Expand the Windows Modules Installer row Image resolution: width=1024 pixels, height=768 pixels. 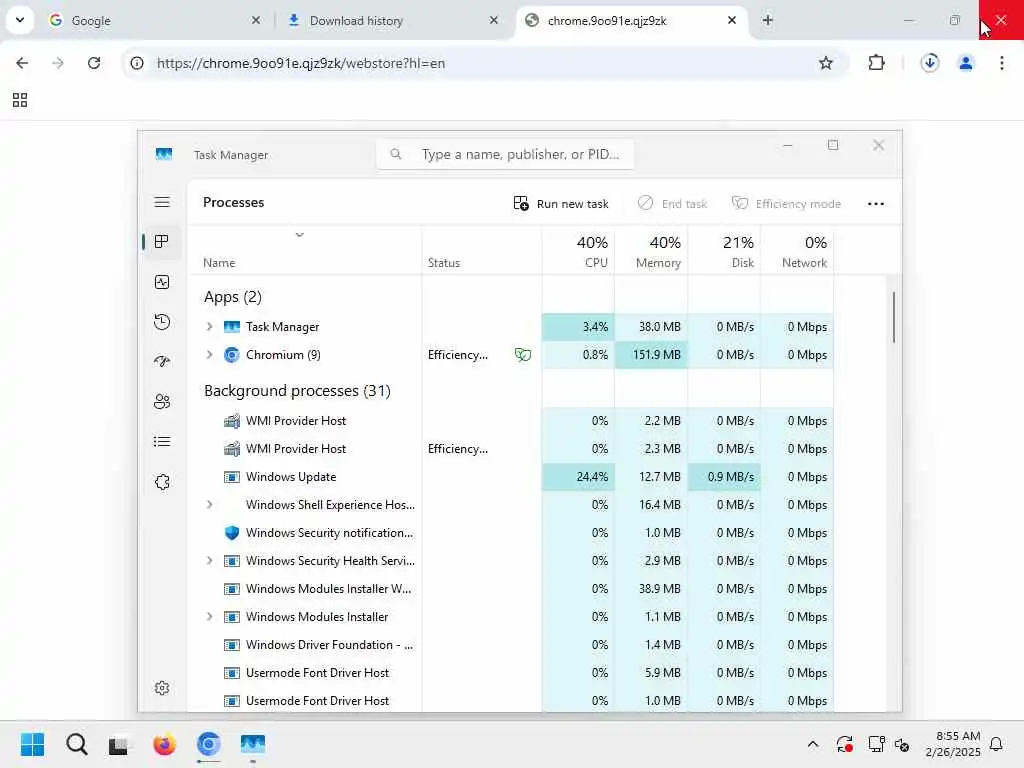coord(210,617)
